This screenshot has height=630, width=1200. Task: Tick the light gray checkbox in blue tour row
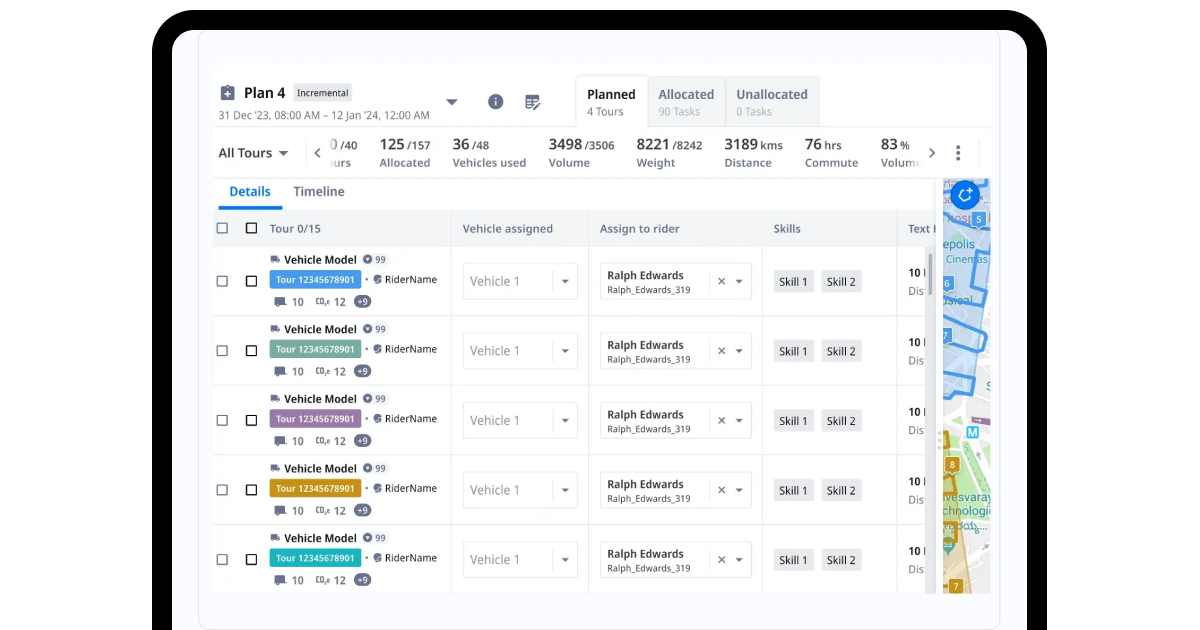point(222,281)
